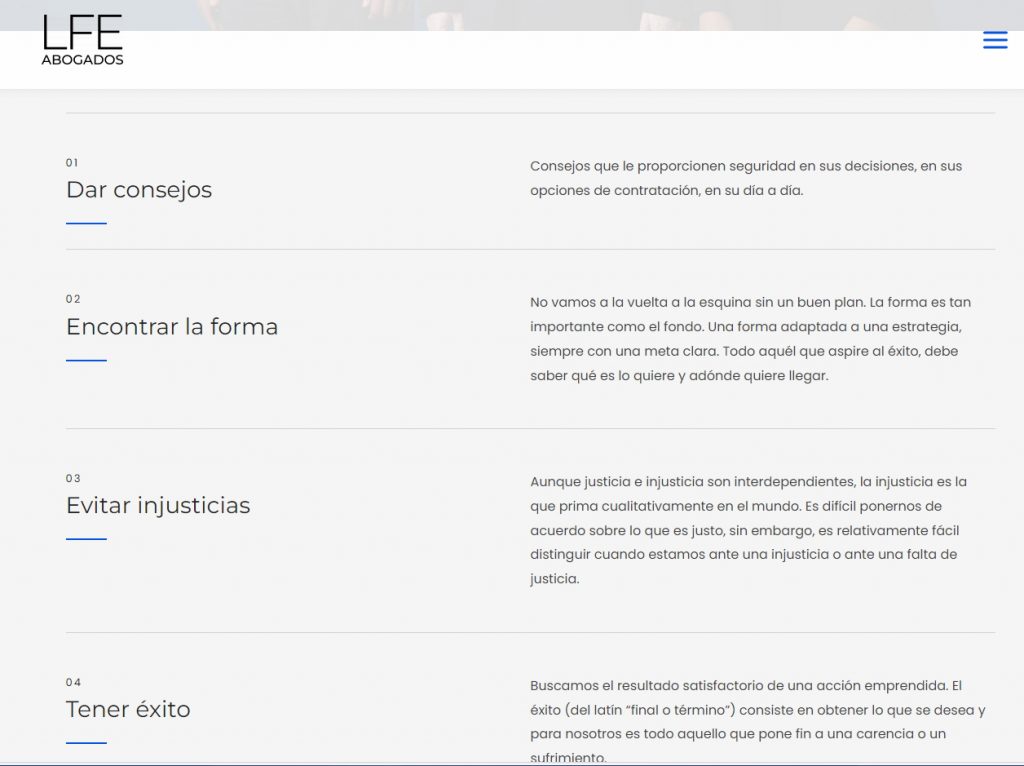Click the section number 01 label
This screenshot has width=1024, height=766.
(x=72, y=163)
